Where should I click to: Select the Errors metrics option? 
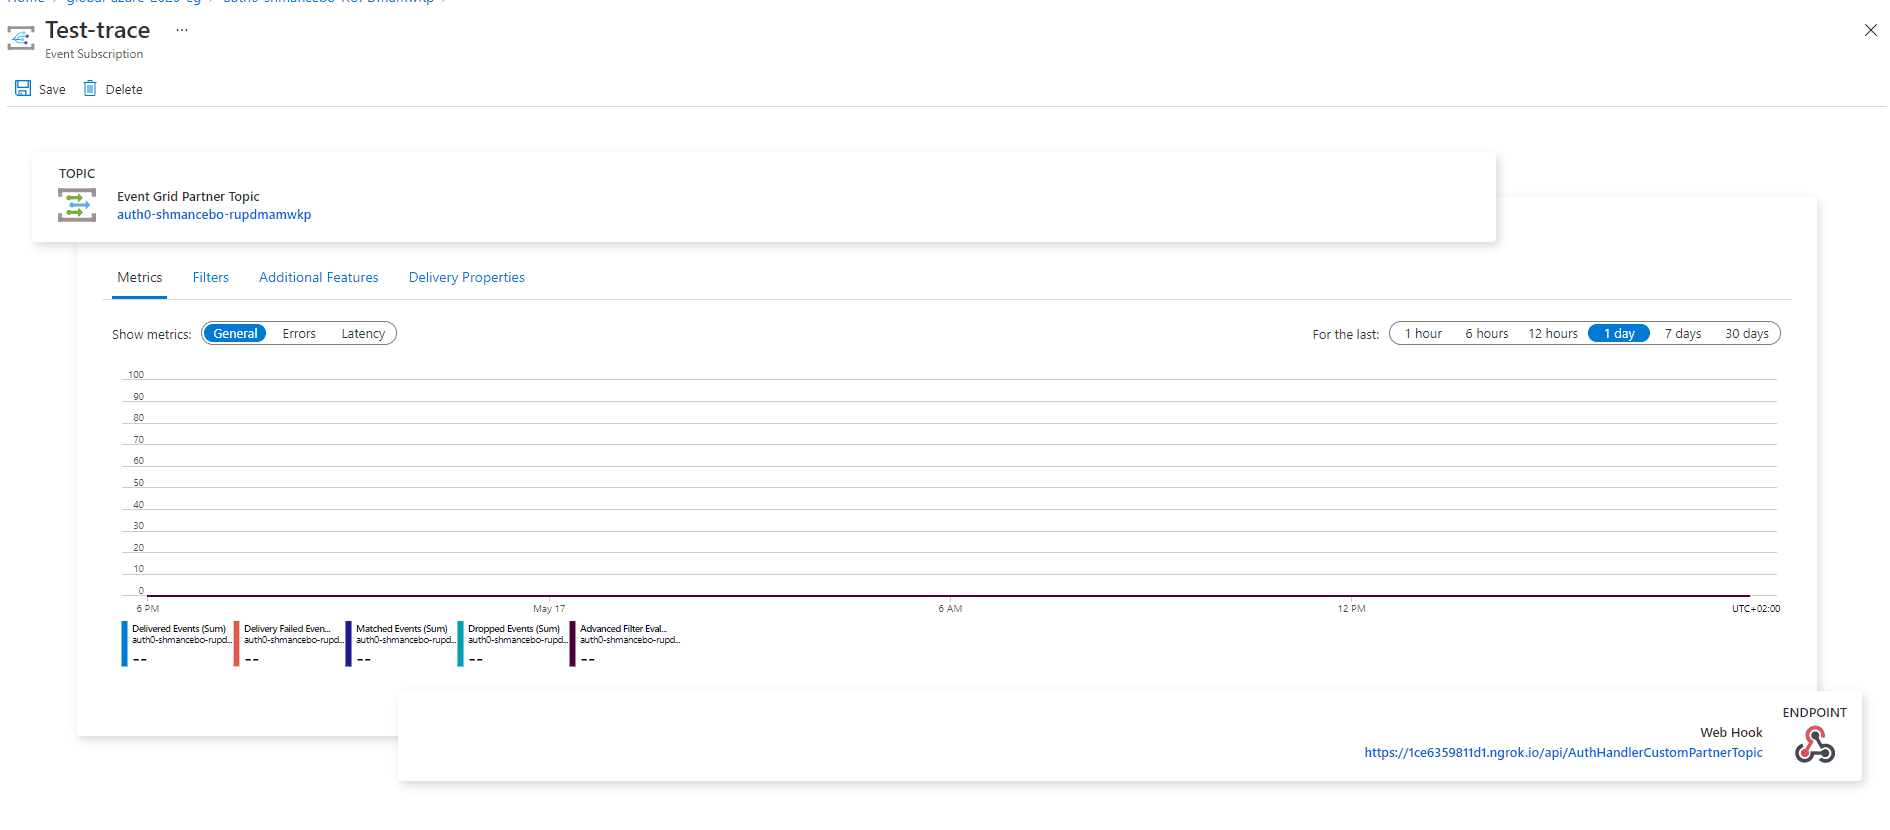click(299, 334)
